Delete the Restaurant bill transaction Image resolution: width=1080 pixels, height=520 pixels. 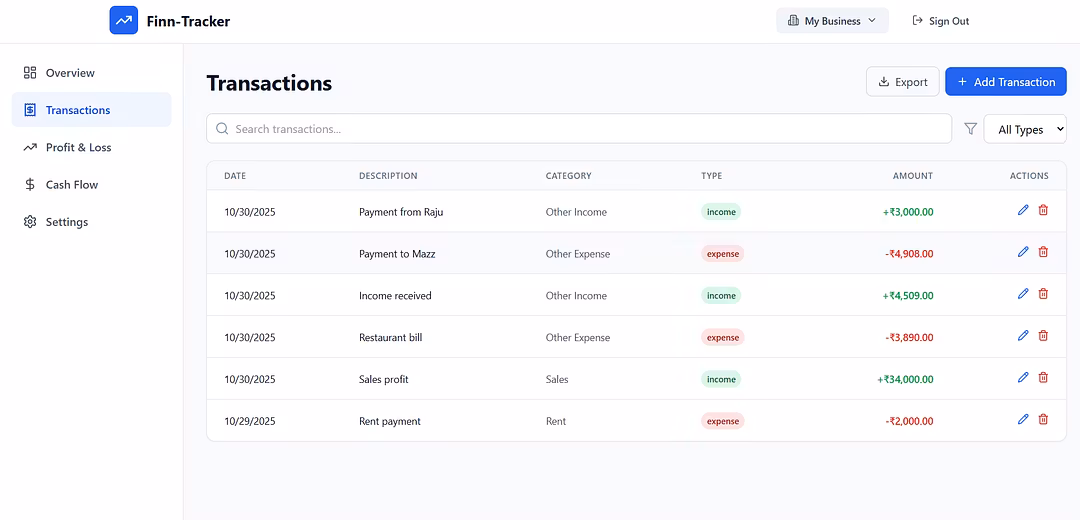[1043, 336]
